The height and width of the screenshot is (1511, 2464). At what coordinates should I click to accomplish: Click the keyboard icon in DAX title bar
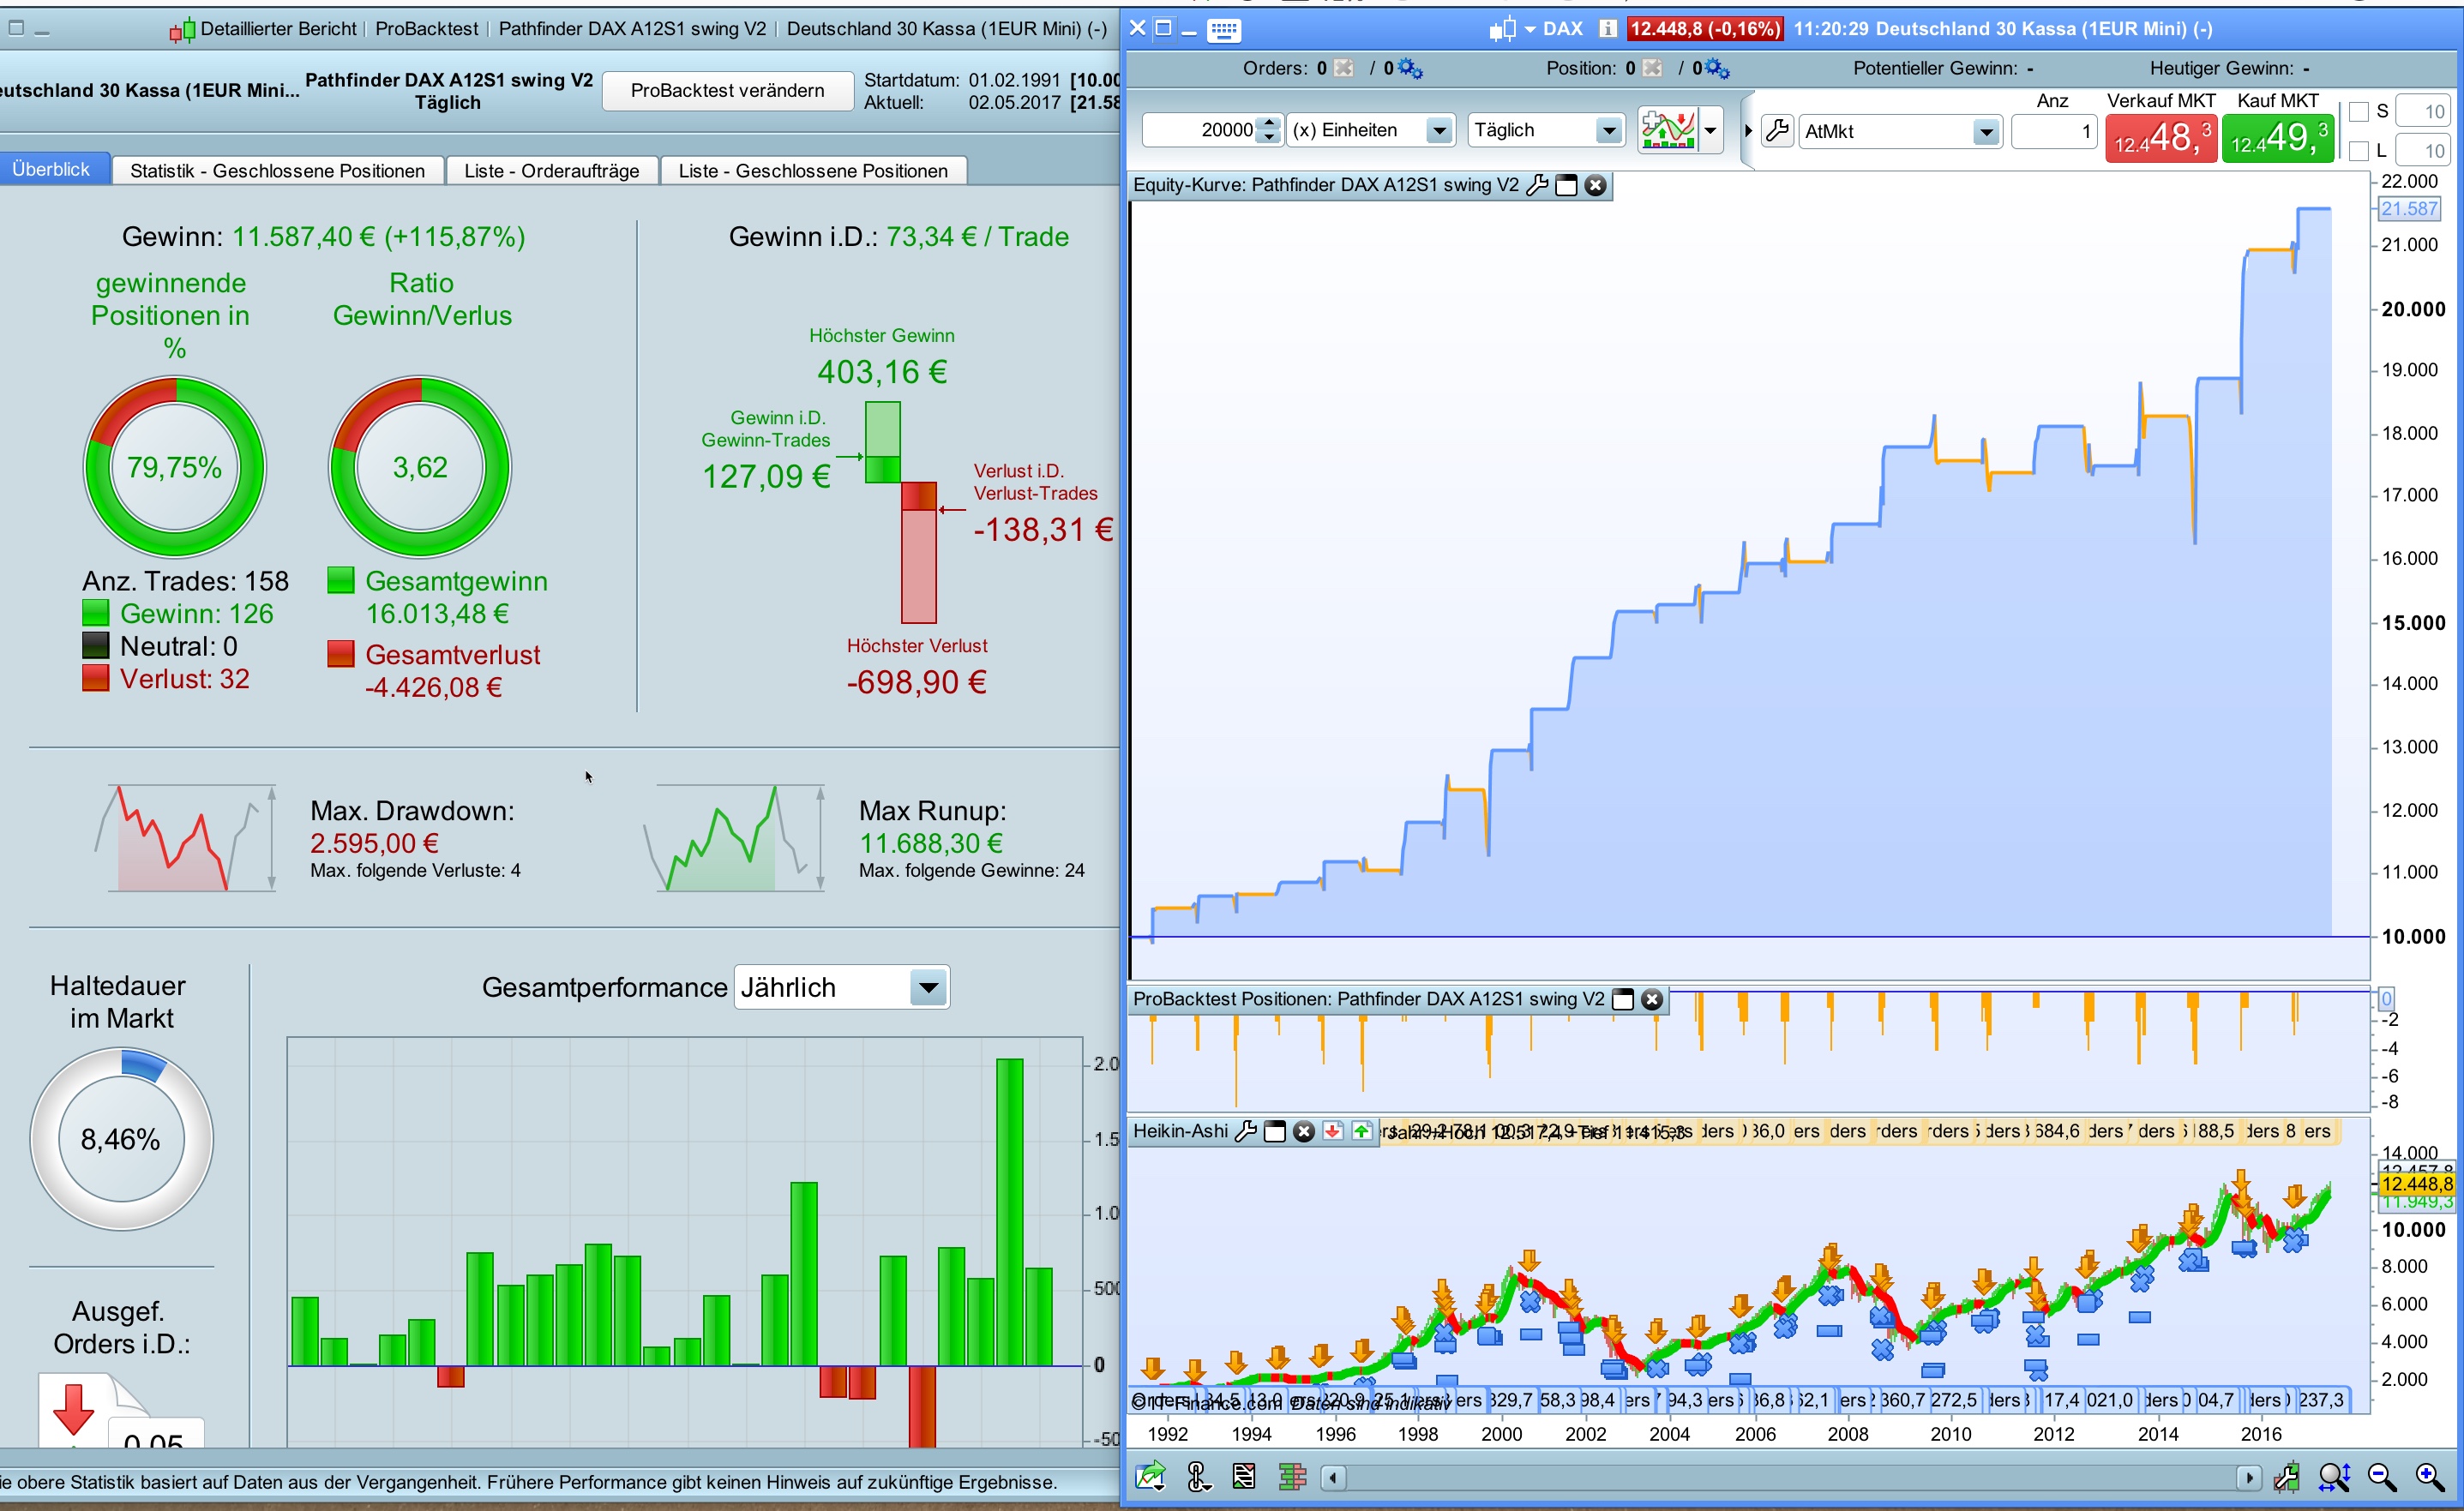(1223, 29)
